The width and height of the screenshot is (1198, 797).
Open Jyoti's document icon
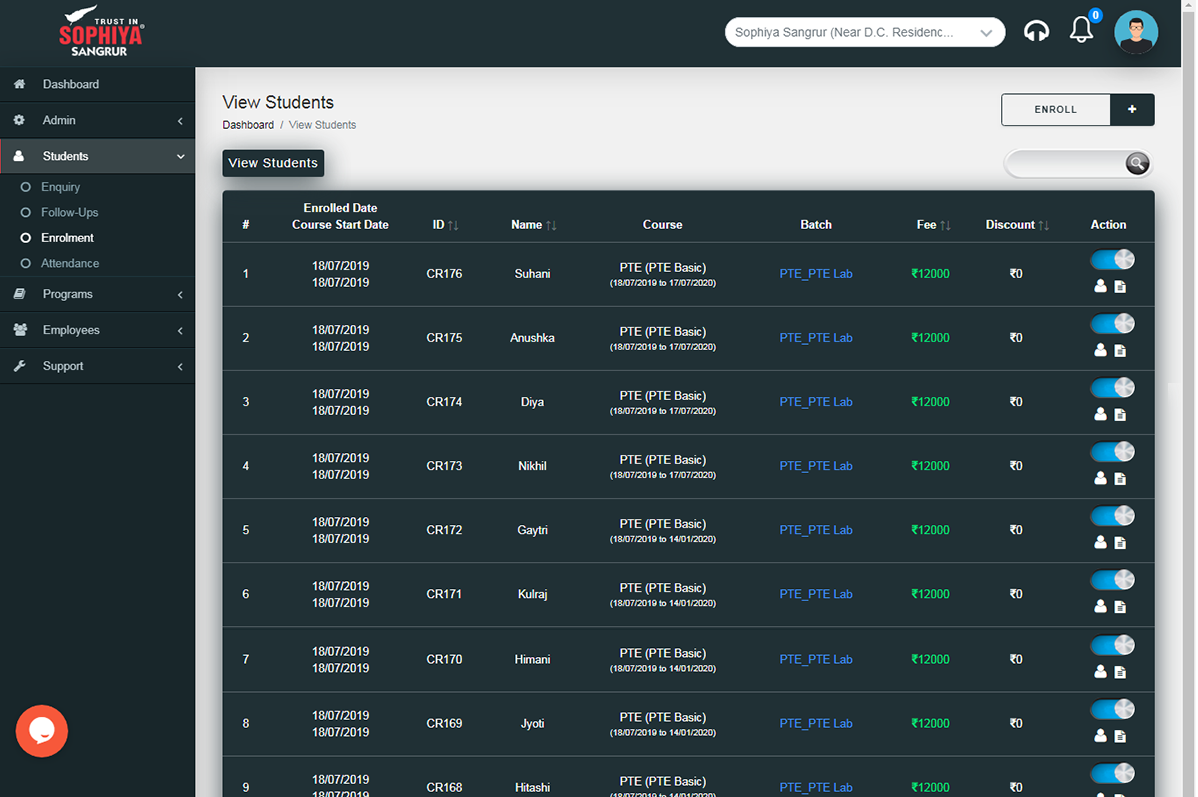(x=1120, y=737)
